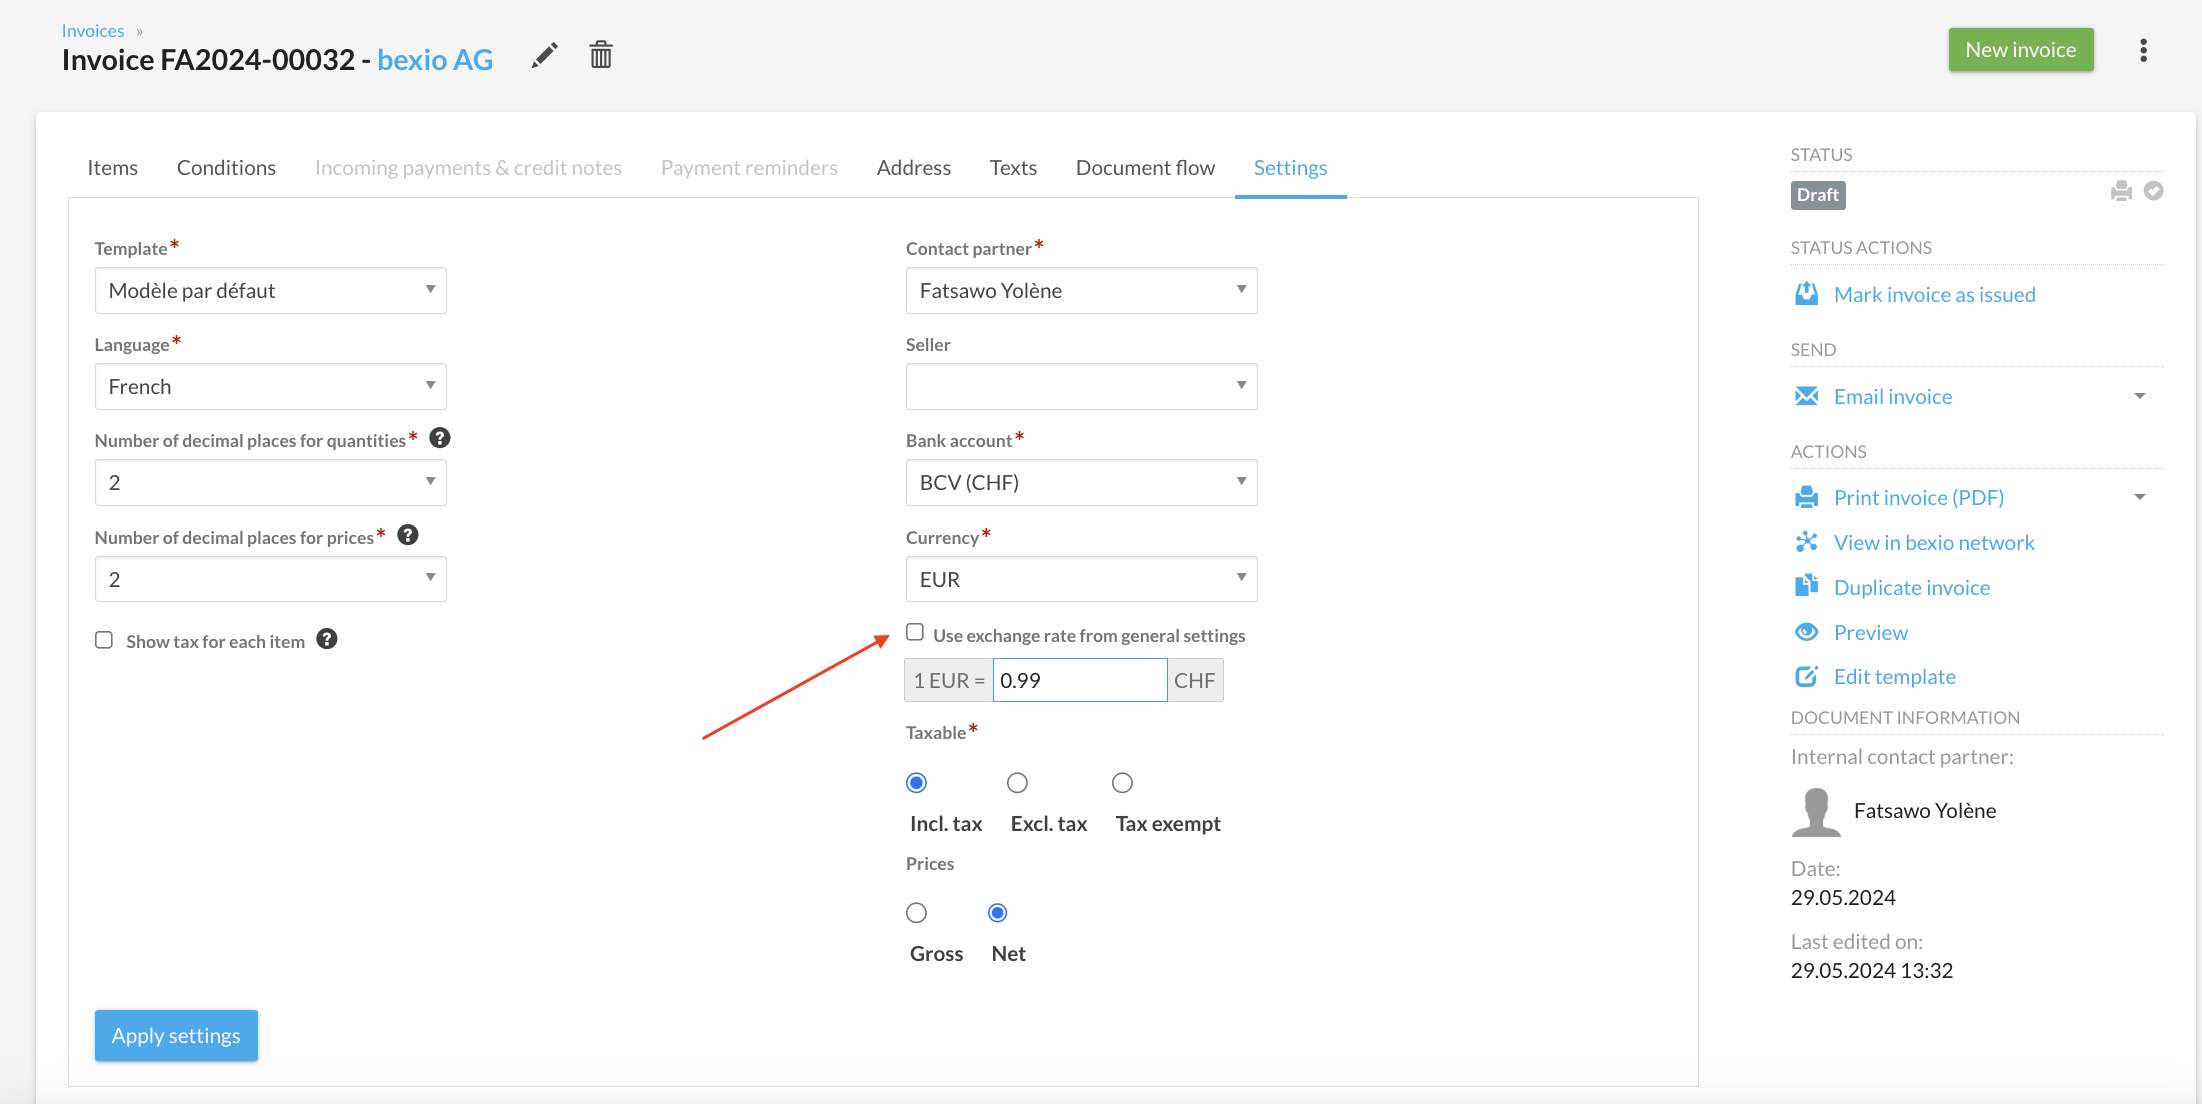Click help icon next to Show tax for each item
The width and height of the screenshot is (2202, 1104).
[x=327, y=639]
